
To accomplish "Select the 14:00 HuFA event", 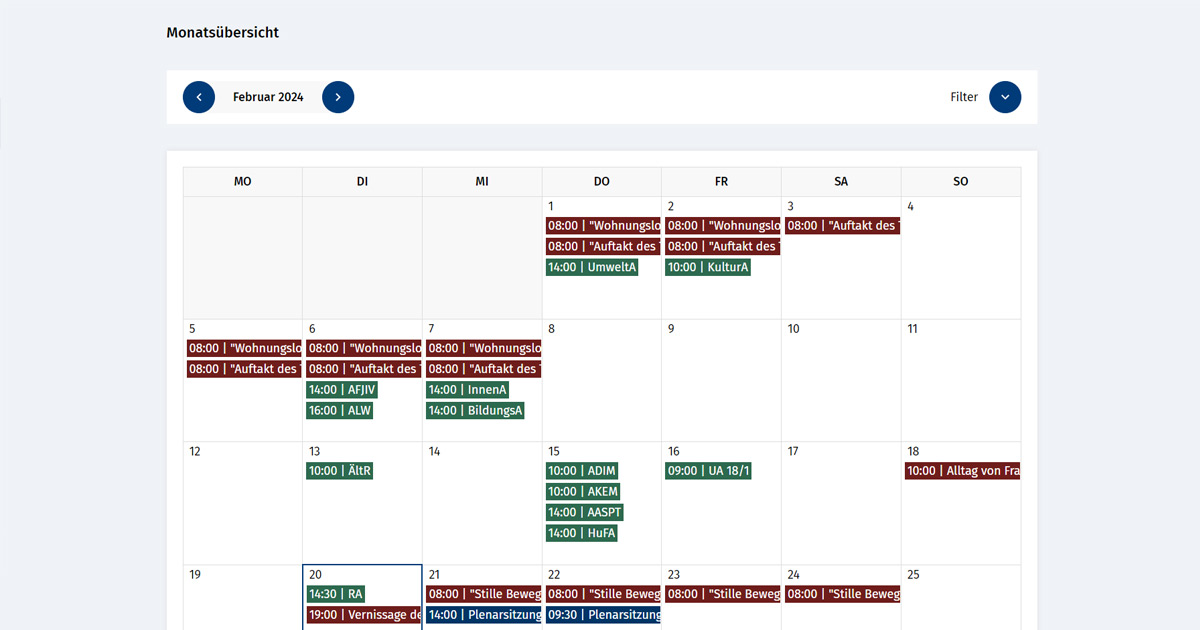I will [x=582, y=534].
